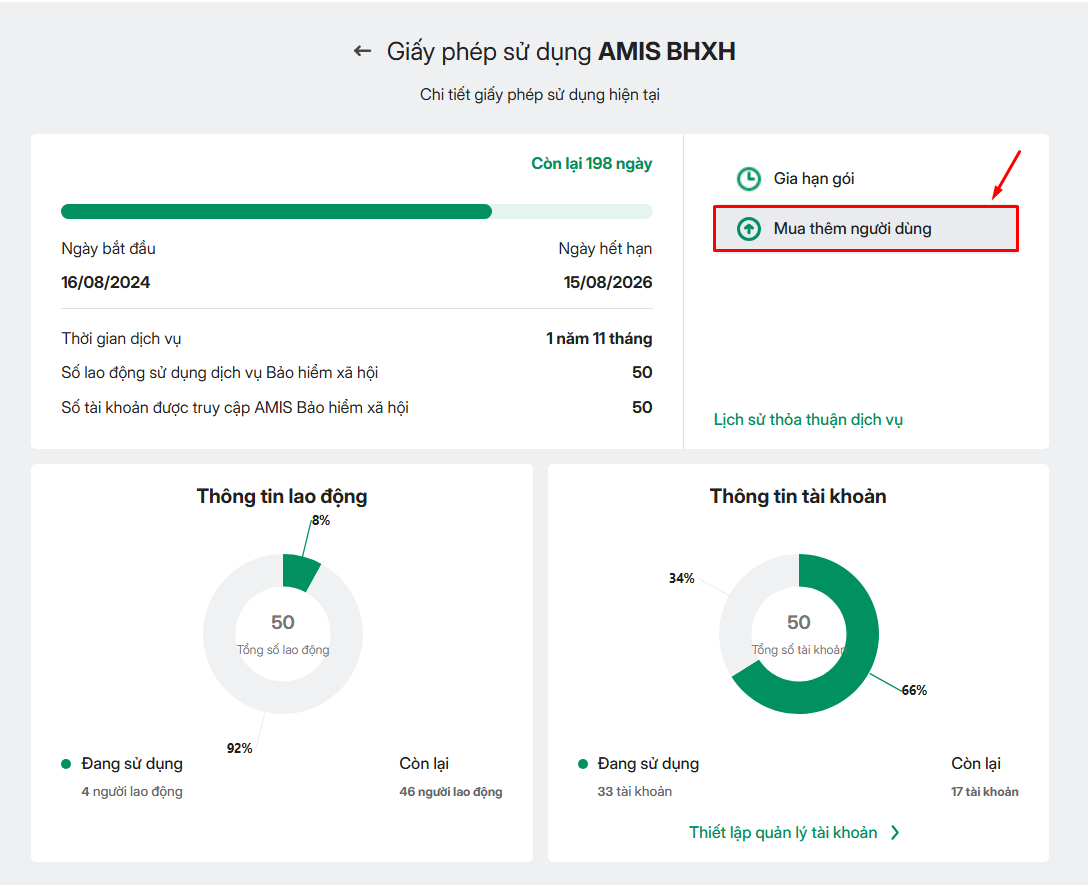The width and height of the screenshot is (1088, 885).
Task: Open Thiết lập quản lý tài khoản link
Action: coord(783,833)
